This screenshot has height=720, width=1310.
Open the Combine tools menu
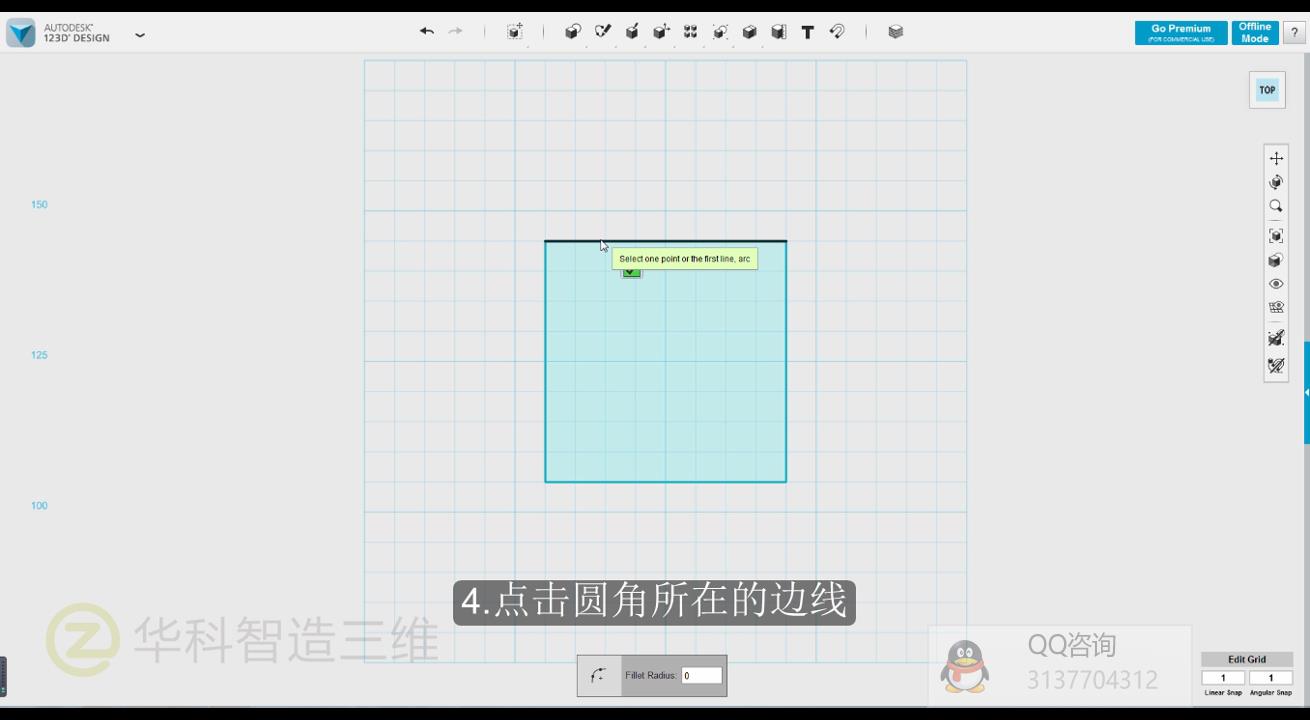(749, 32)
